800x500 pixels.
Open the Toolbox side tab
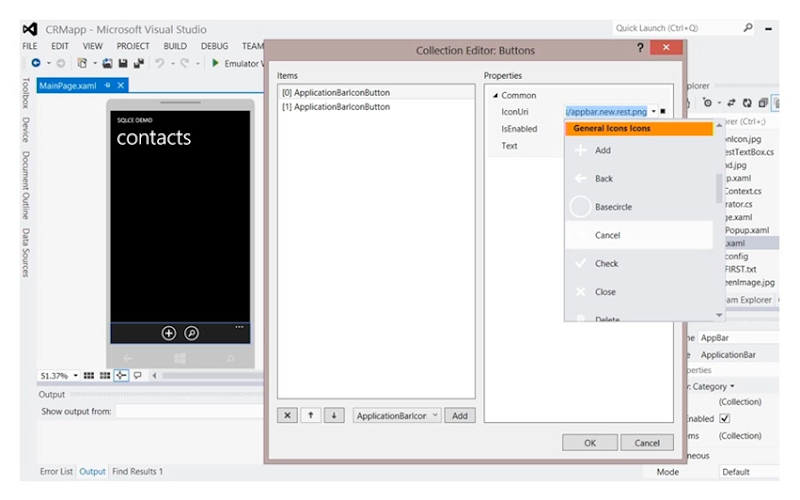click(26, 93)
